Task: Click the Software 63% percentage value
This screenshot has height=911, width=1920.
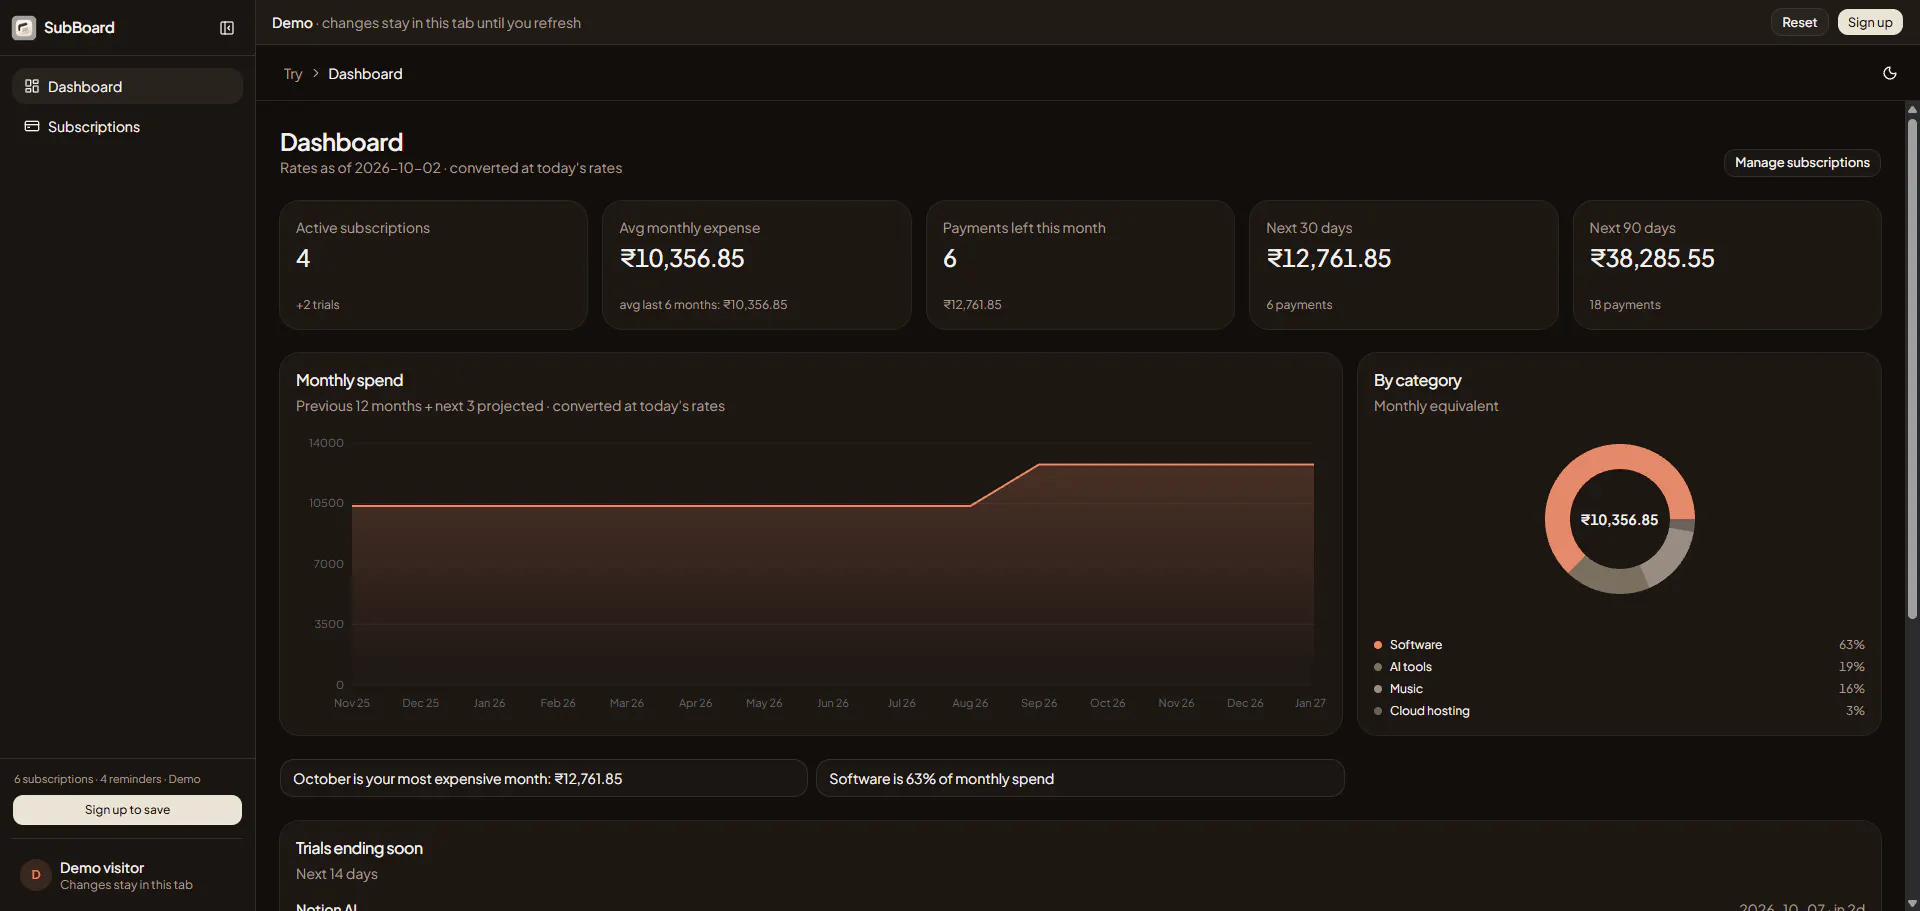Action: click(1852, 645)
